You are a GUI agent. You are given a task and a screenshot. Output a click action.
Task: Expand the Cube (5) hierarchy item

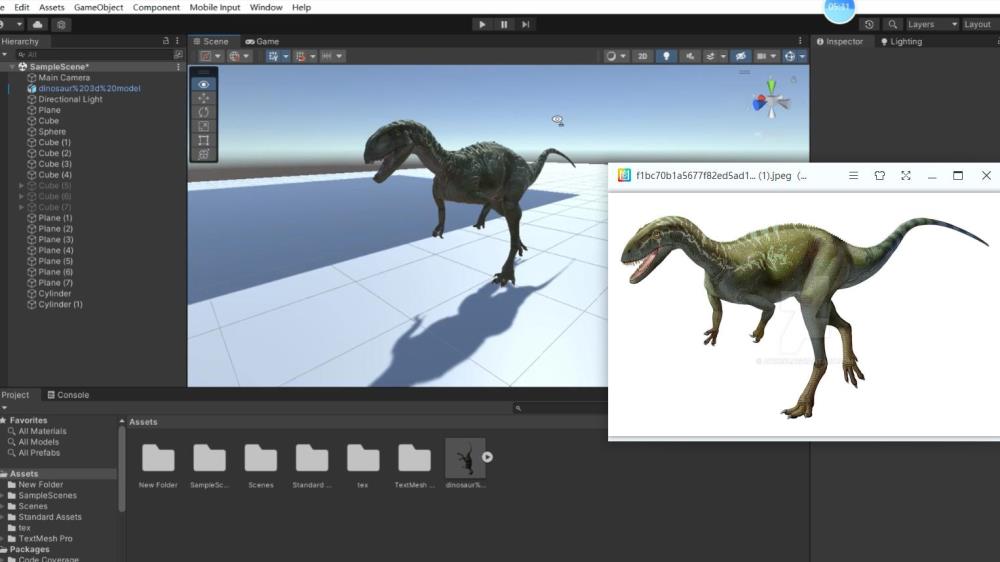[x=22, y=186]
